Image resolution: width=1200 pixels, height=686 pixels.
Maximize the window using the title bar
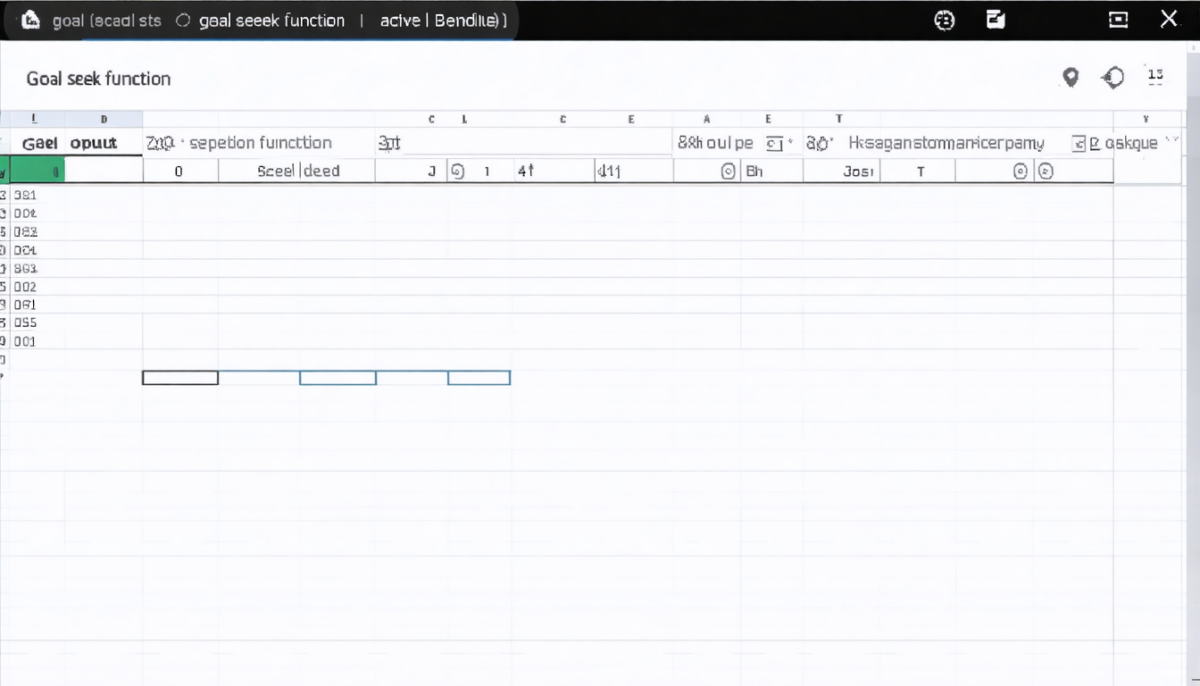pos(1118,19)
